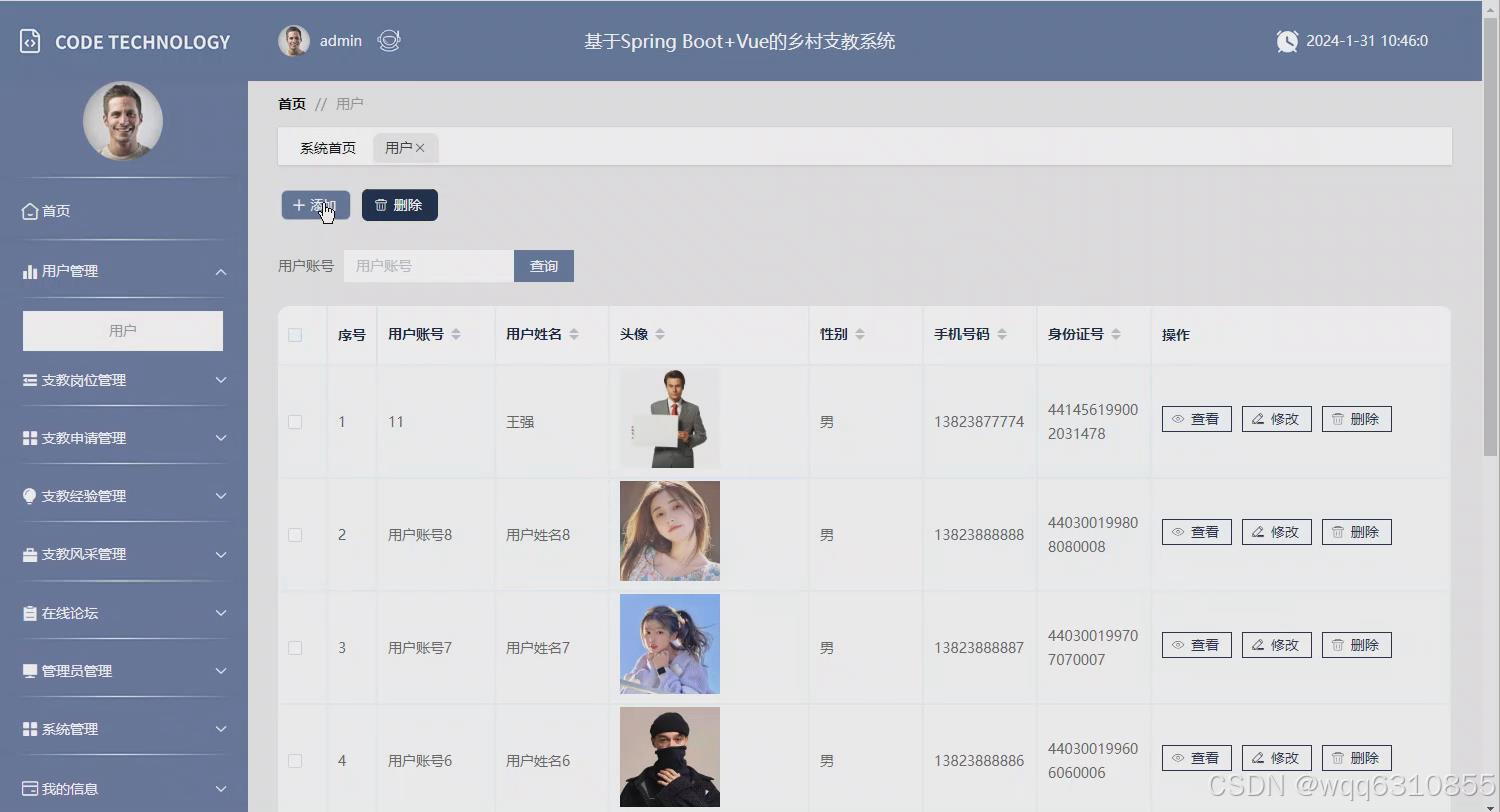Open the 用户 submenu item
This screenshot has width=1500, height=812.
coord(123,331)
